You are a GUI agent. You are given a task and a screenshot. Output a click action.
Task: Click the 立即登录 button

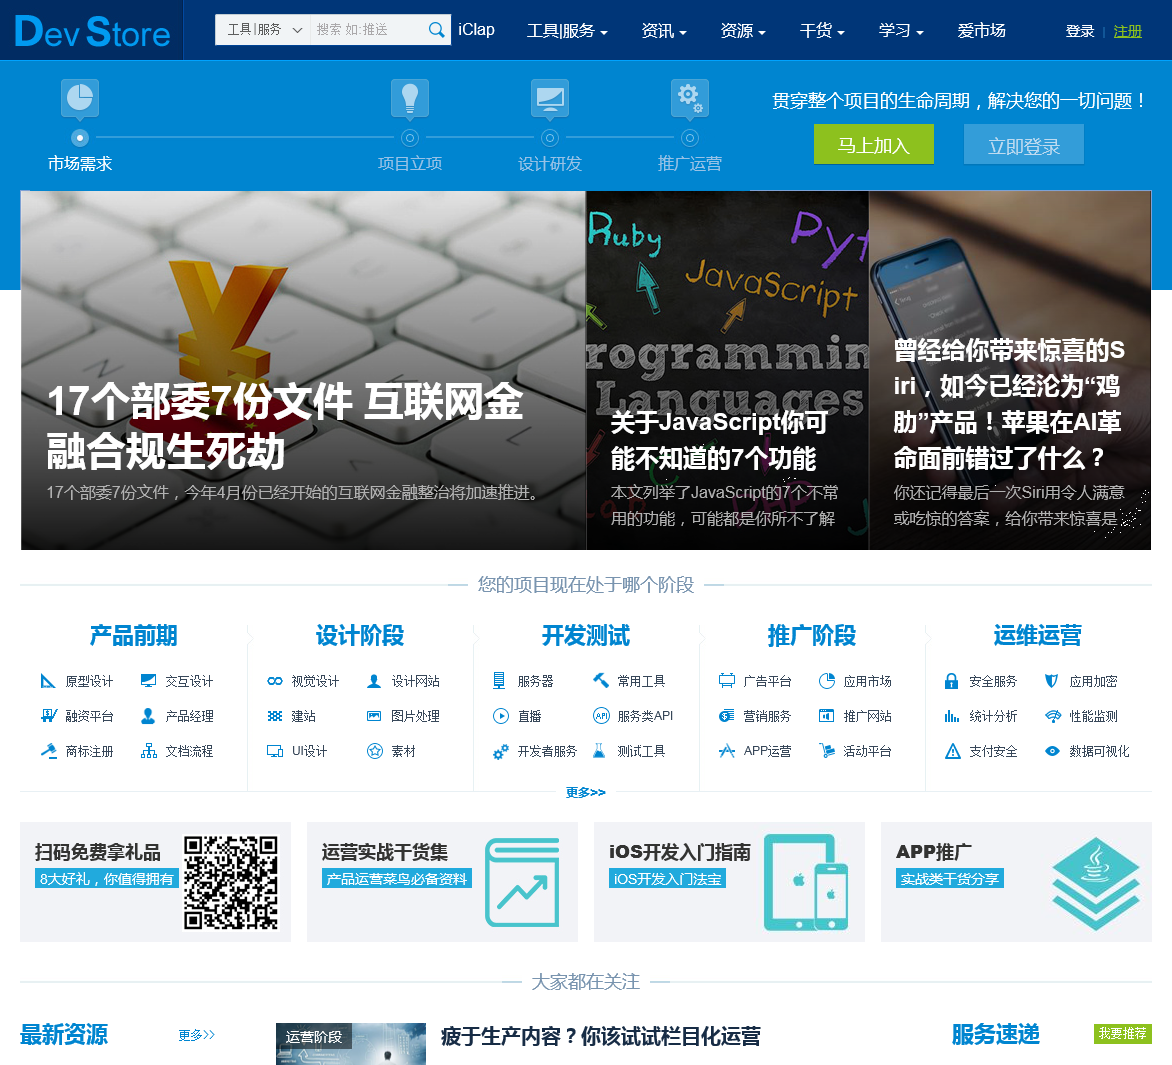(1024, 144)
